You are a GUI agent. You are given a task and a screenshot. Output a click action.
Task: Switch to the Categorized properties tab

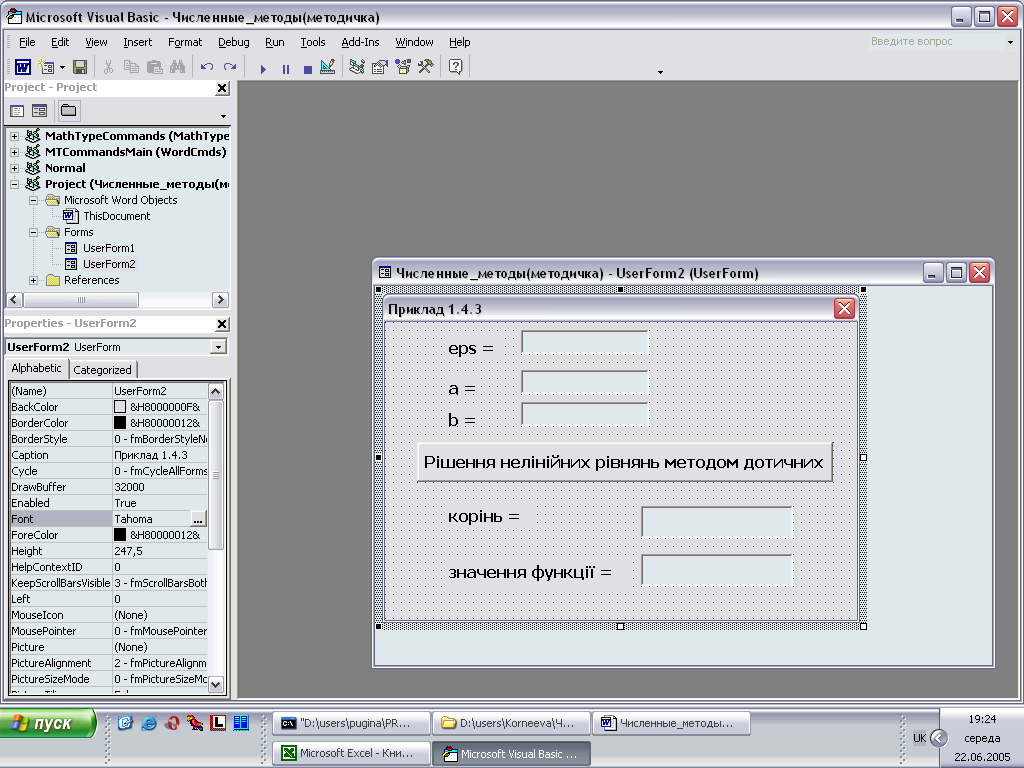(103, 370)
